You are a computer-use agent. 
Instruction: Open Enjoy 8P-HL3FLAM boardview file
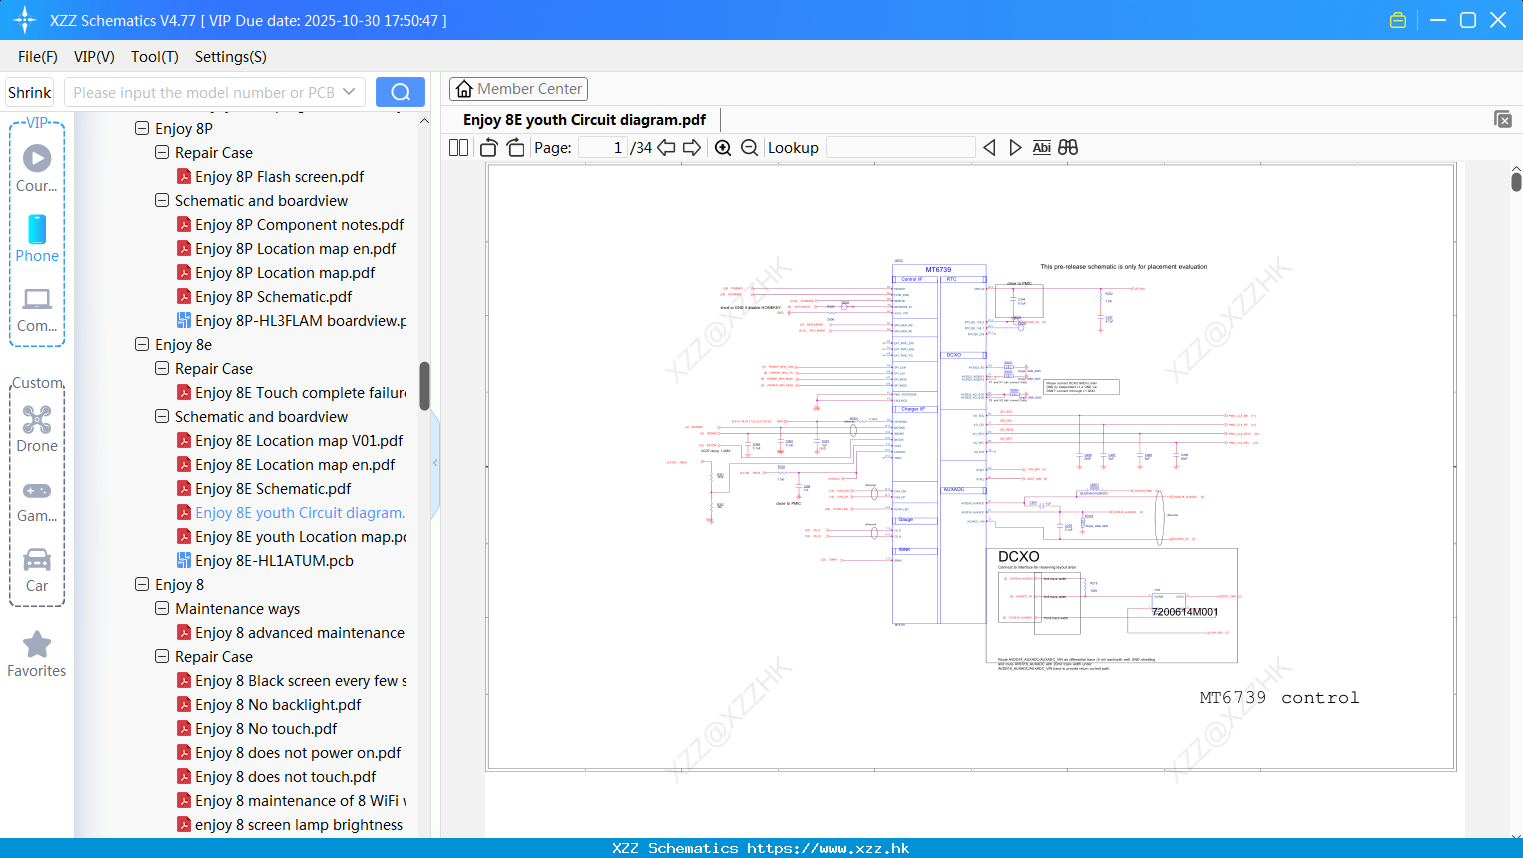click(x=300, y=320)
